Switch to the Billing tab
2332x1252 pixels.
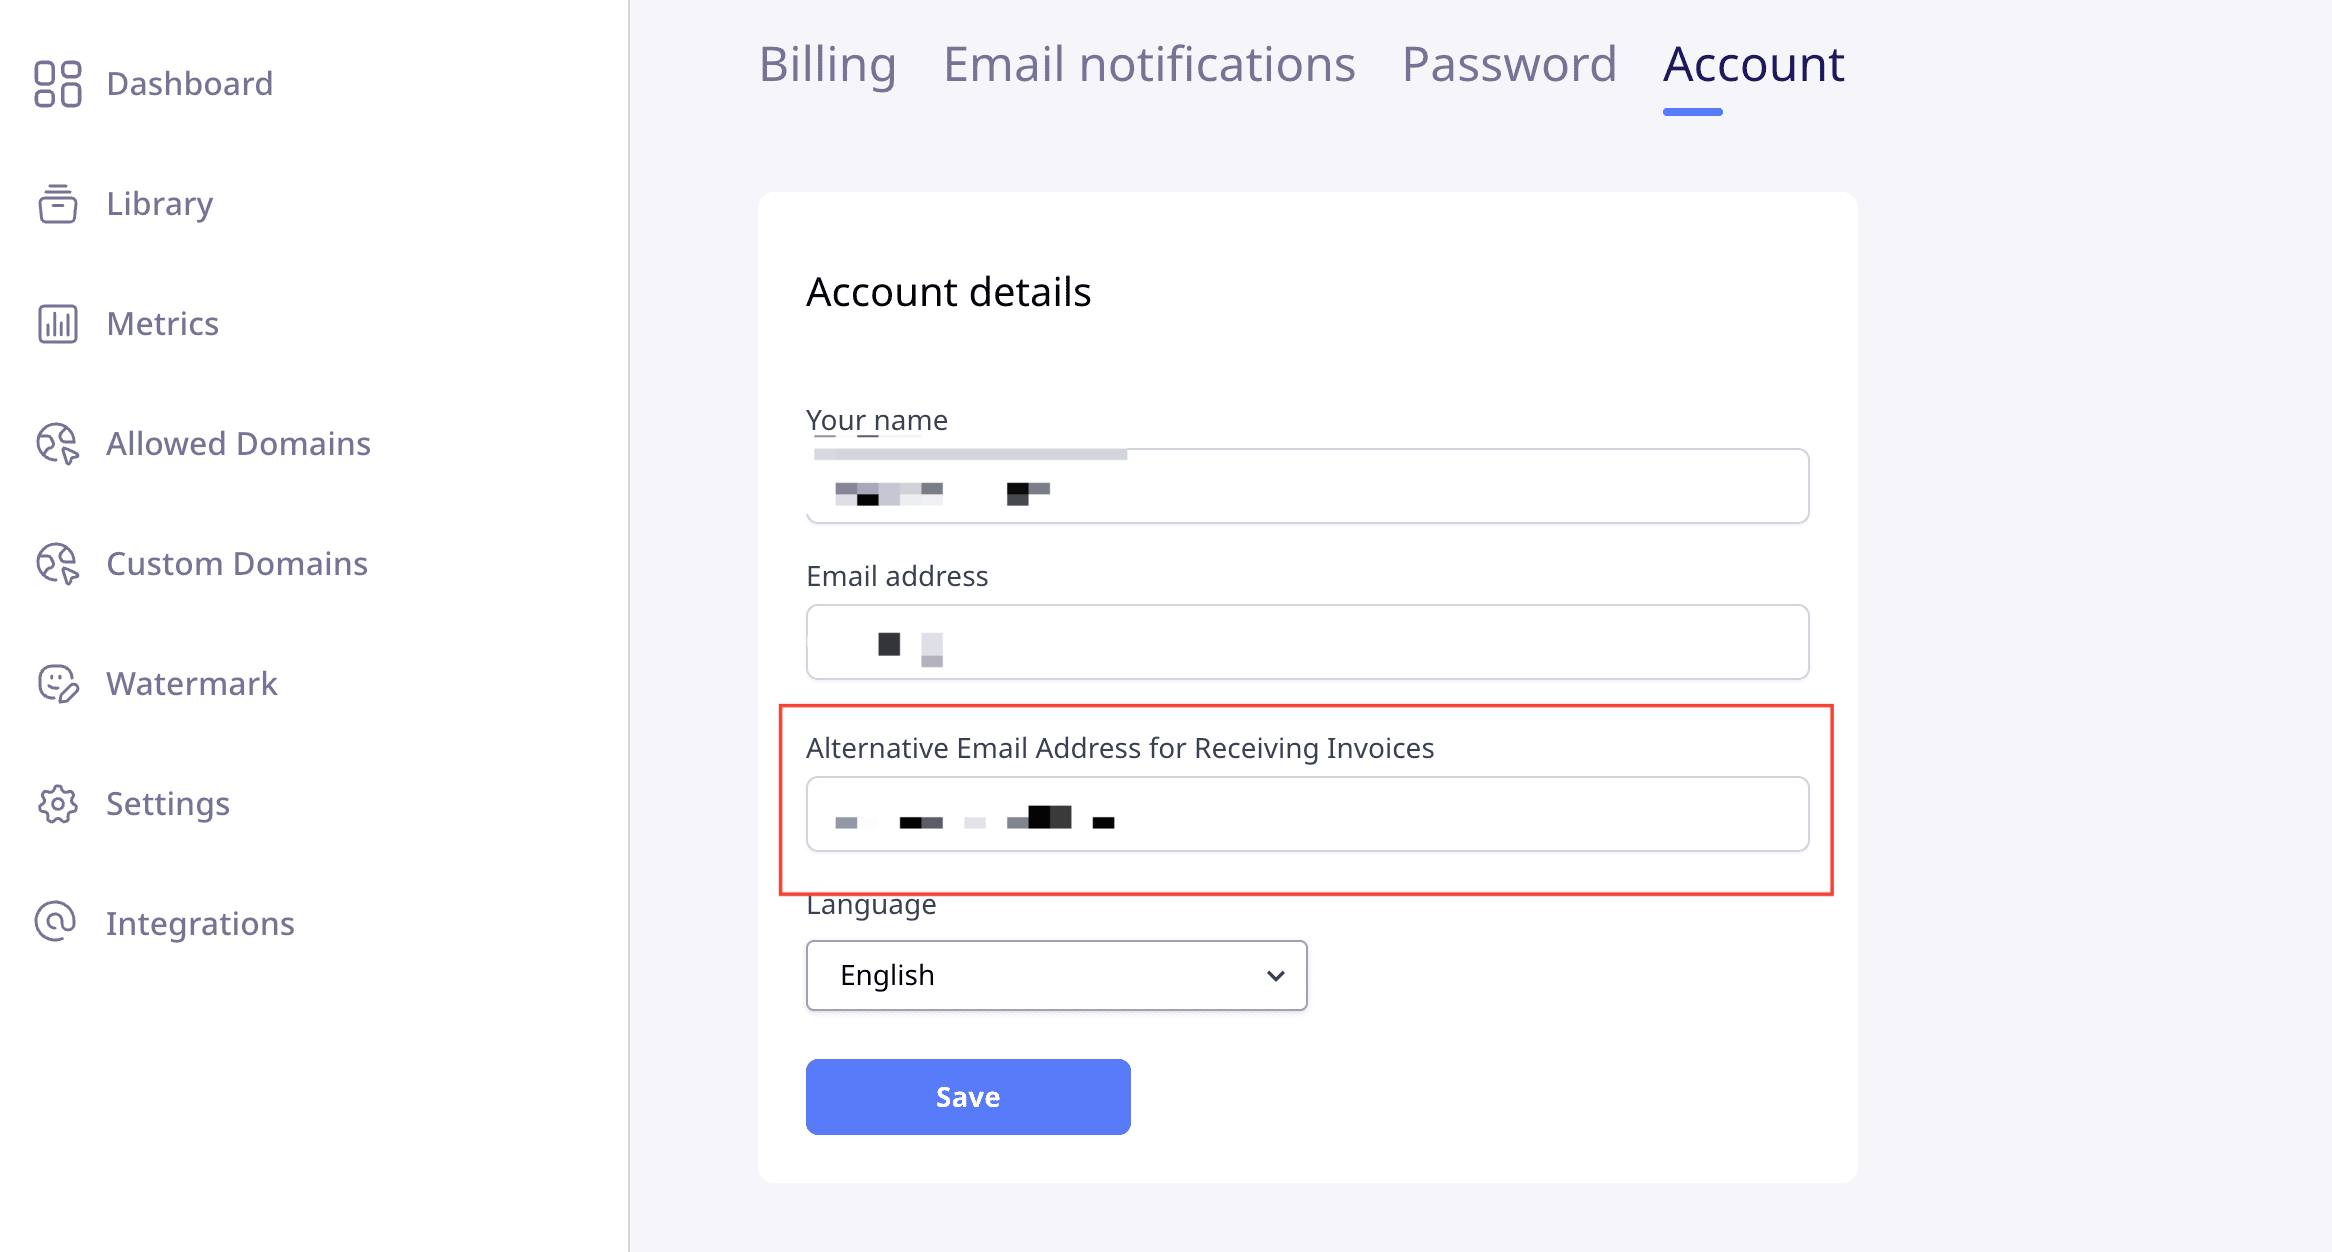[827, 65]
